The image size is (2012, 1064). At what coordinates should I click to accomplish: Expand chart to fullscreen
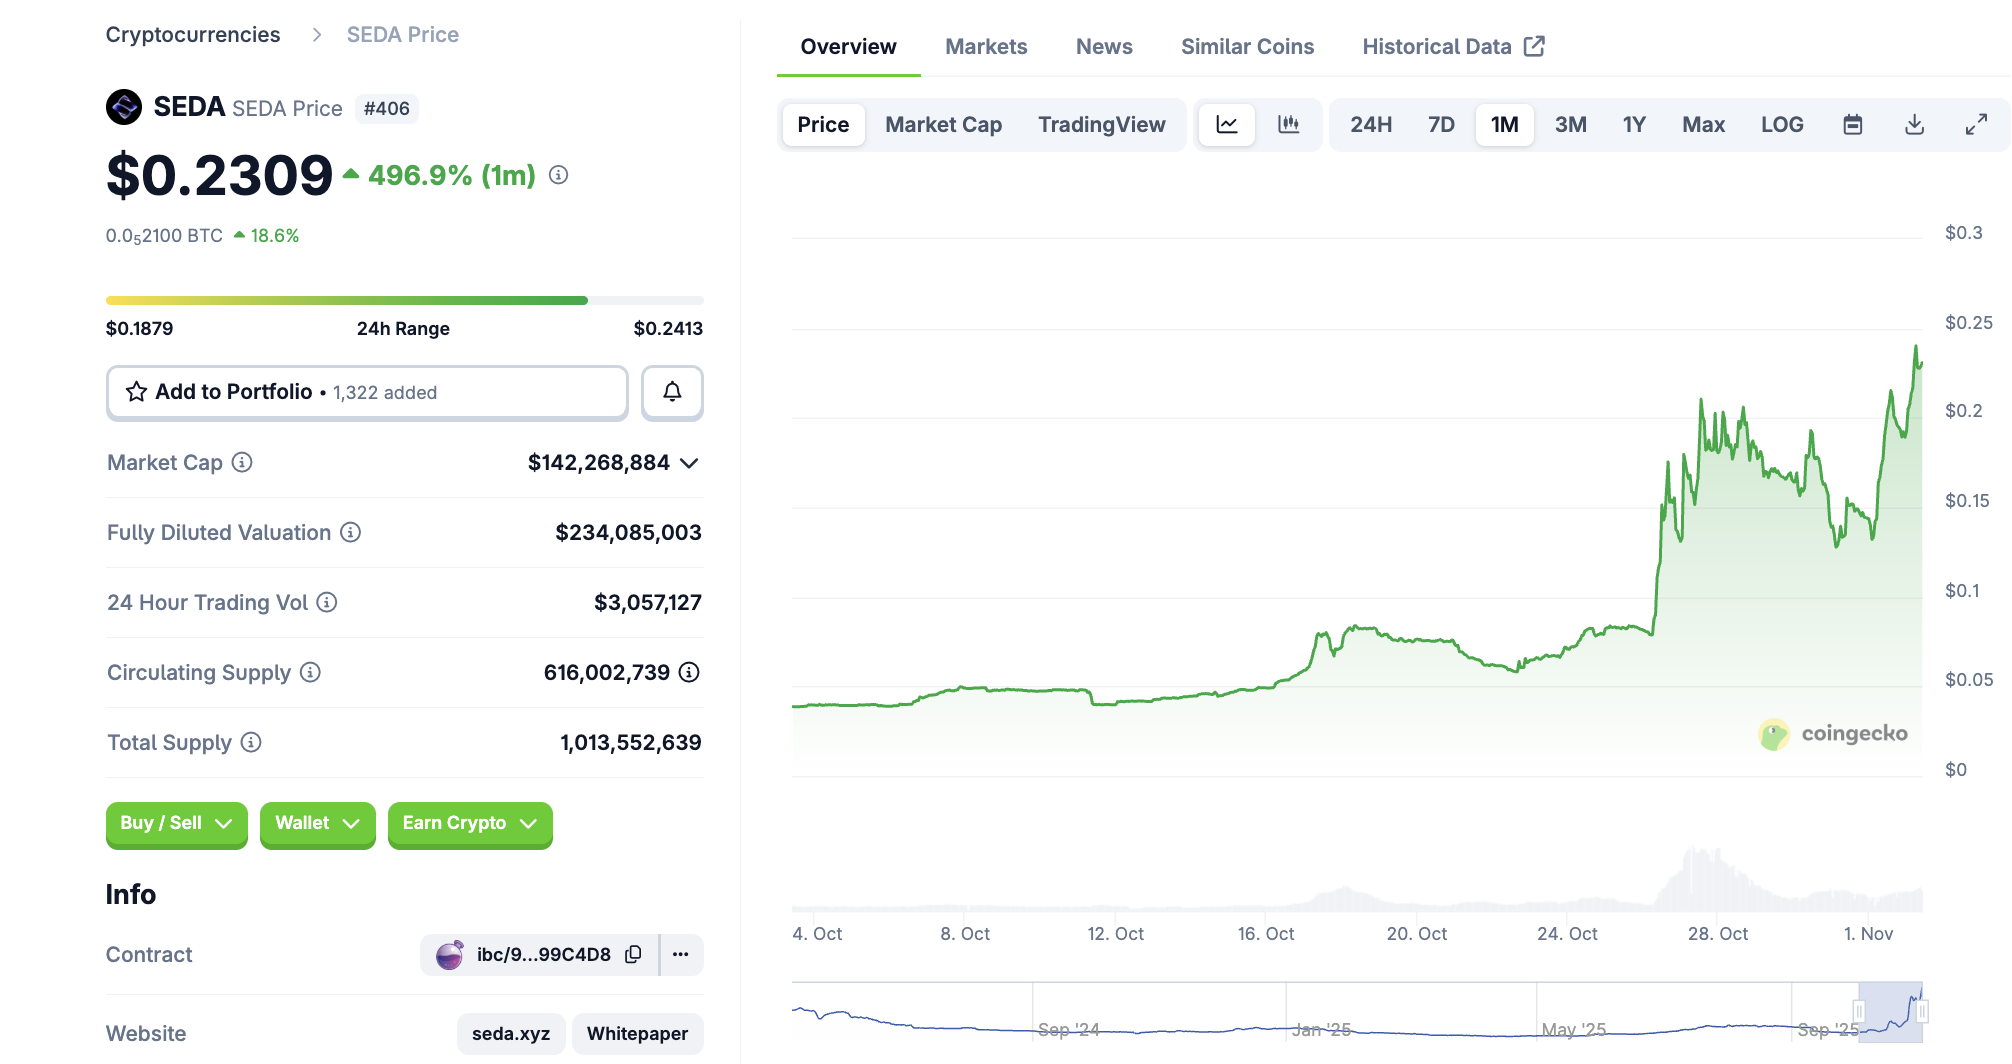(1976, 125)
